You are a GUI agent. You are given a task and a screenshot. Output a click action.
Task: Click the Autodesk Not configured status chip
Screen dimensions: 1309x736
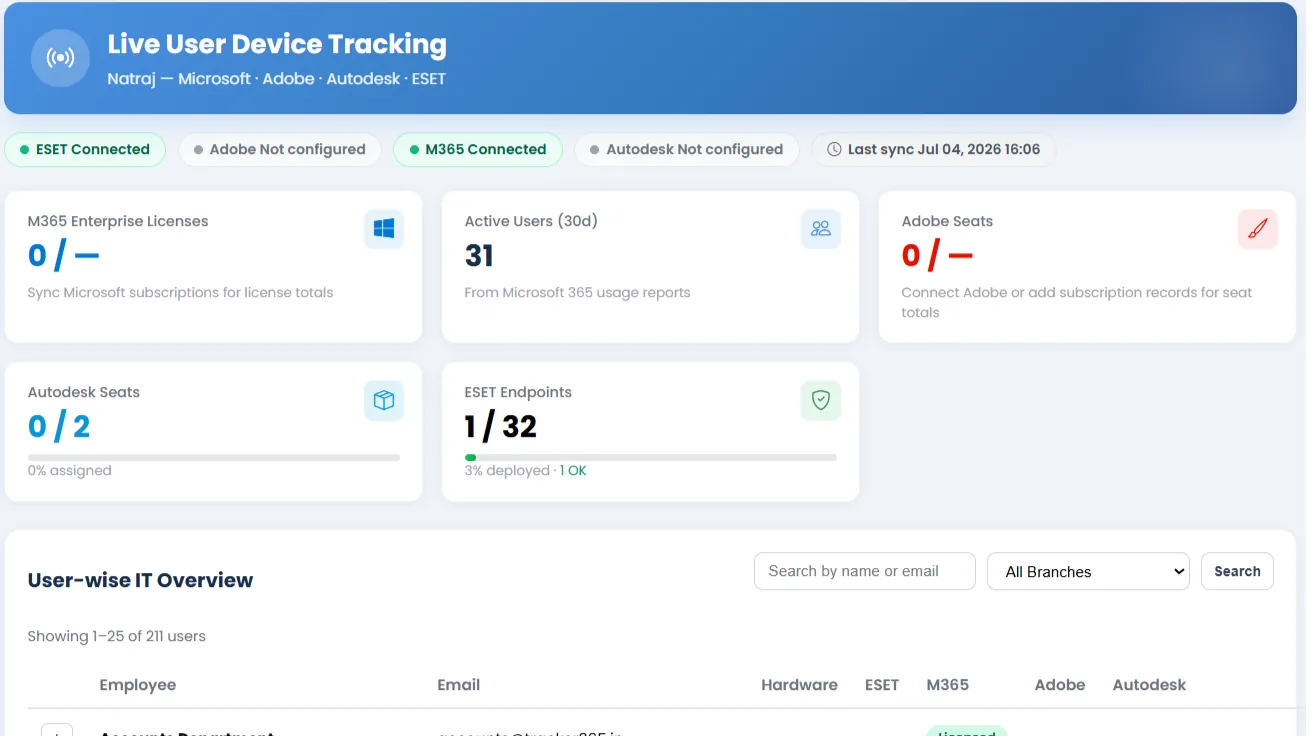click(x=687, y=150)
